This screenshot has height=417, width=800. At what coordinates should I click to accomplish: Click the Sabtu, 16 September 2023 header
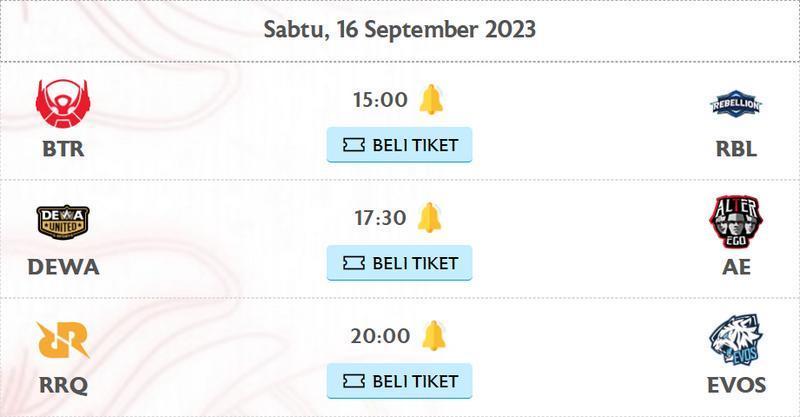click(x=399, y=29)
